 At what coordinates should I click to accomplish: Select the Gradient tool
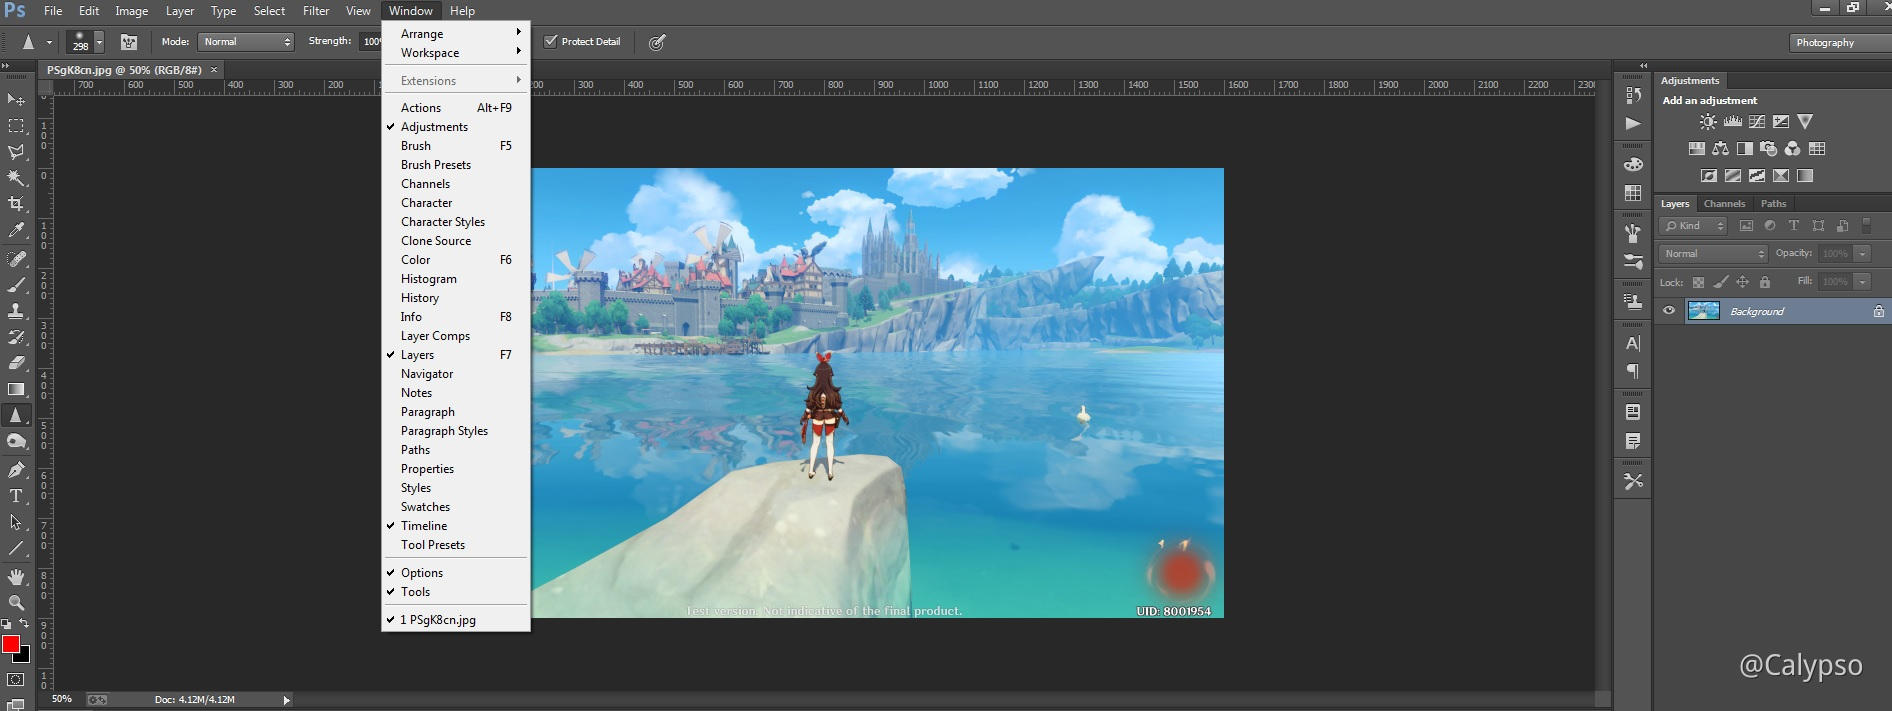tap(16, 389)
